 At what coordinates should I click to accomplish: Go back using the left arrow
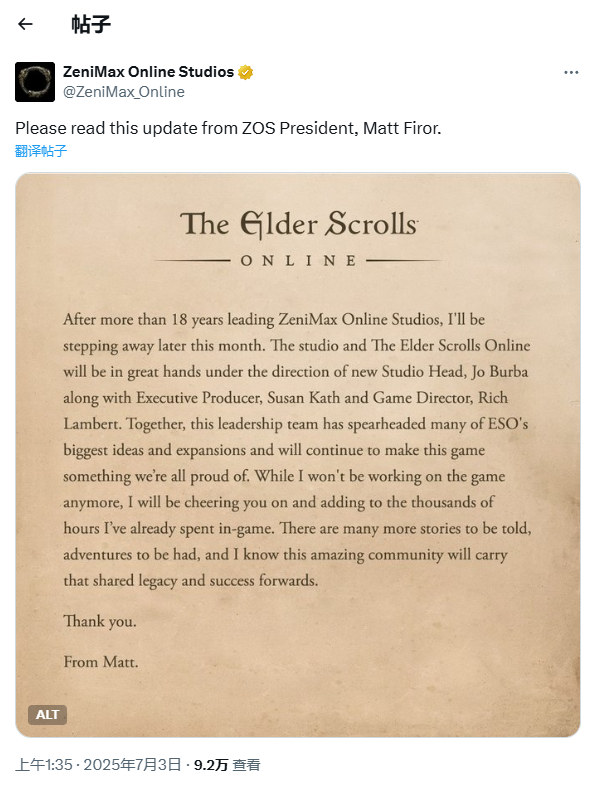[x=25, y=24]
